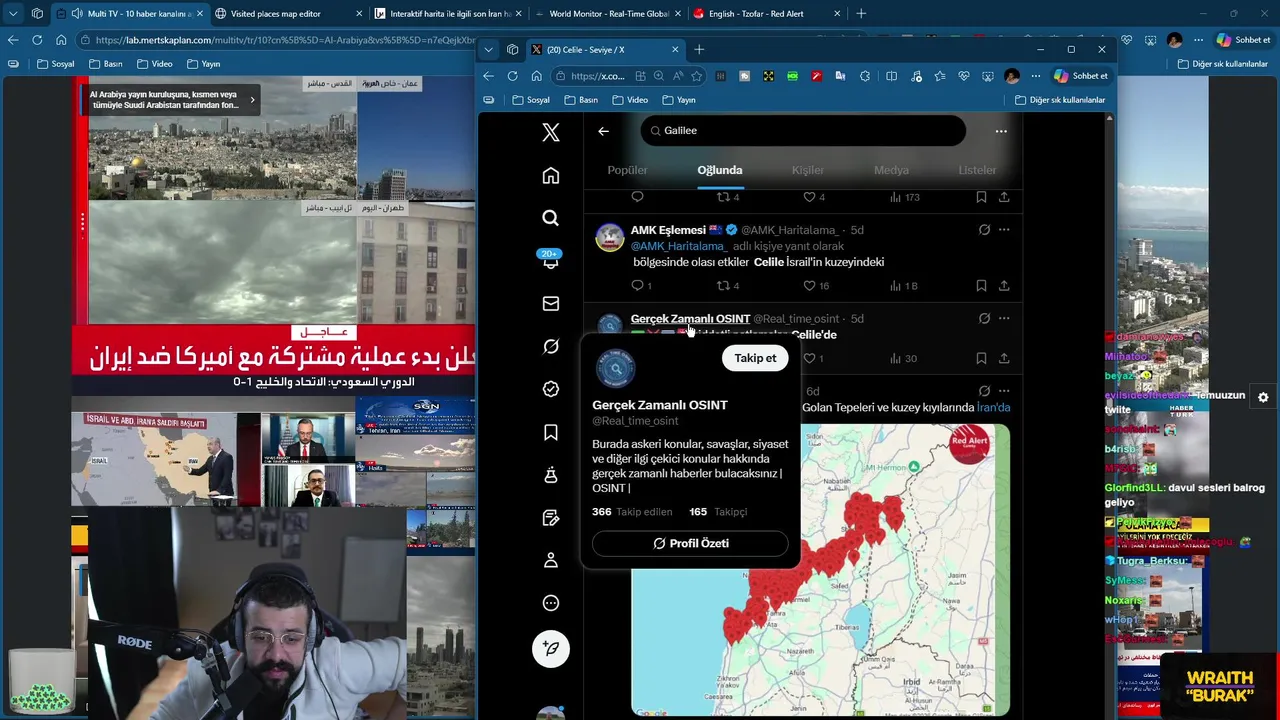This screenshot has width=1280, height=720.
Task: Close the Celile - Seviye / X tab
Action: pyautogui.click(x=675, y=50)
